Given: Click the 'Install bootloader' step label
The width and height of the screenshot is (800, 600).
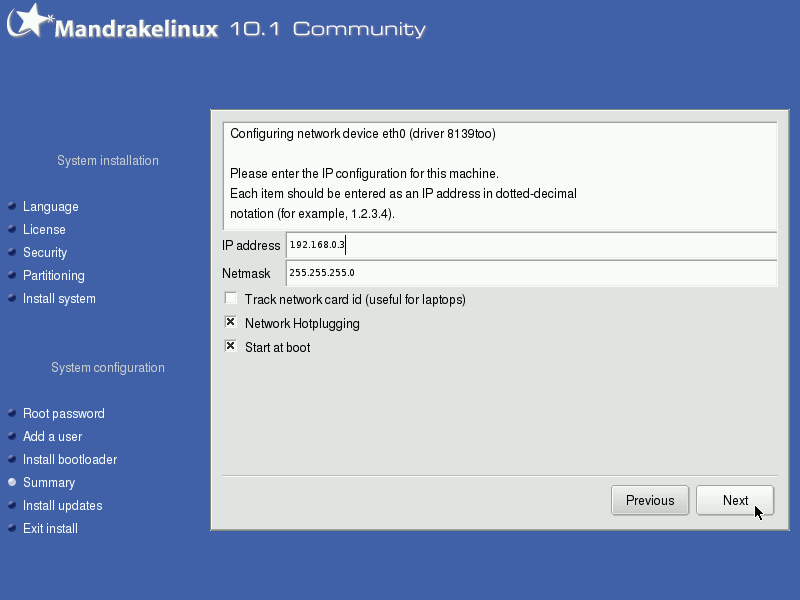Looking at the screenshot, I should [70, 459].
